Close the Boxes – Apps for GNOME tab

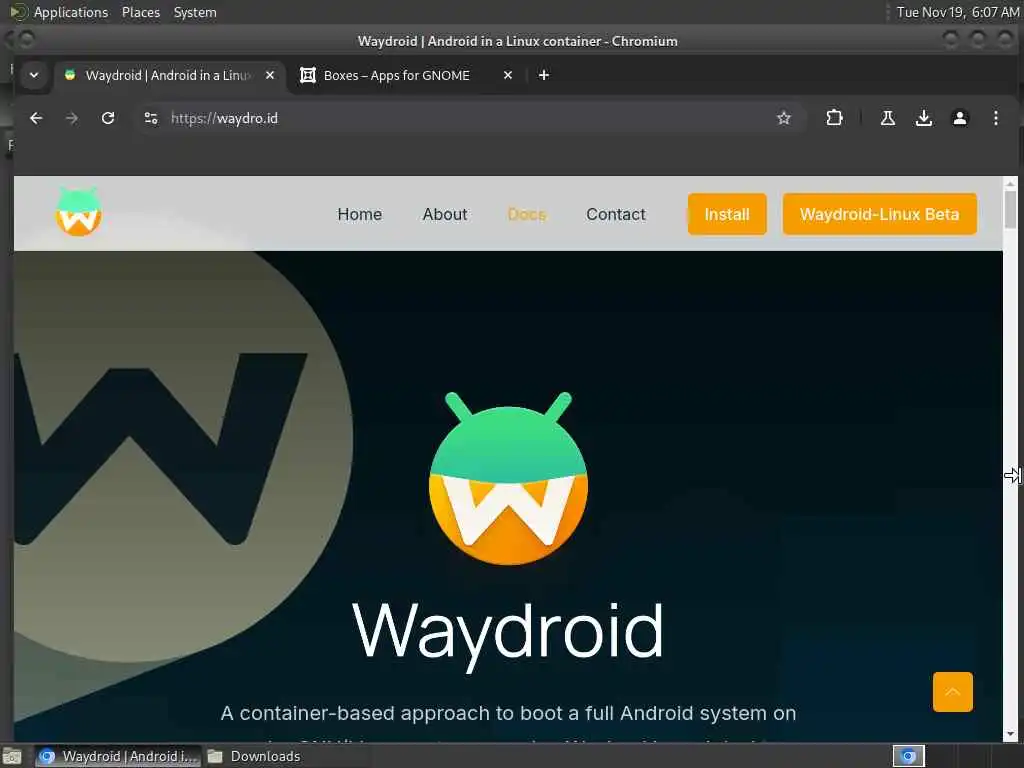tap(507, 75)
